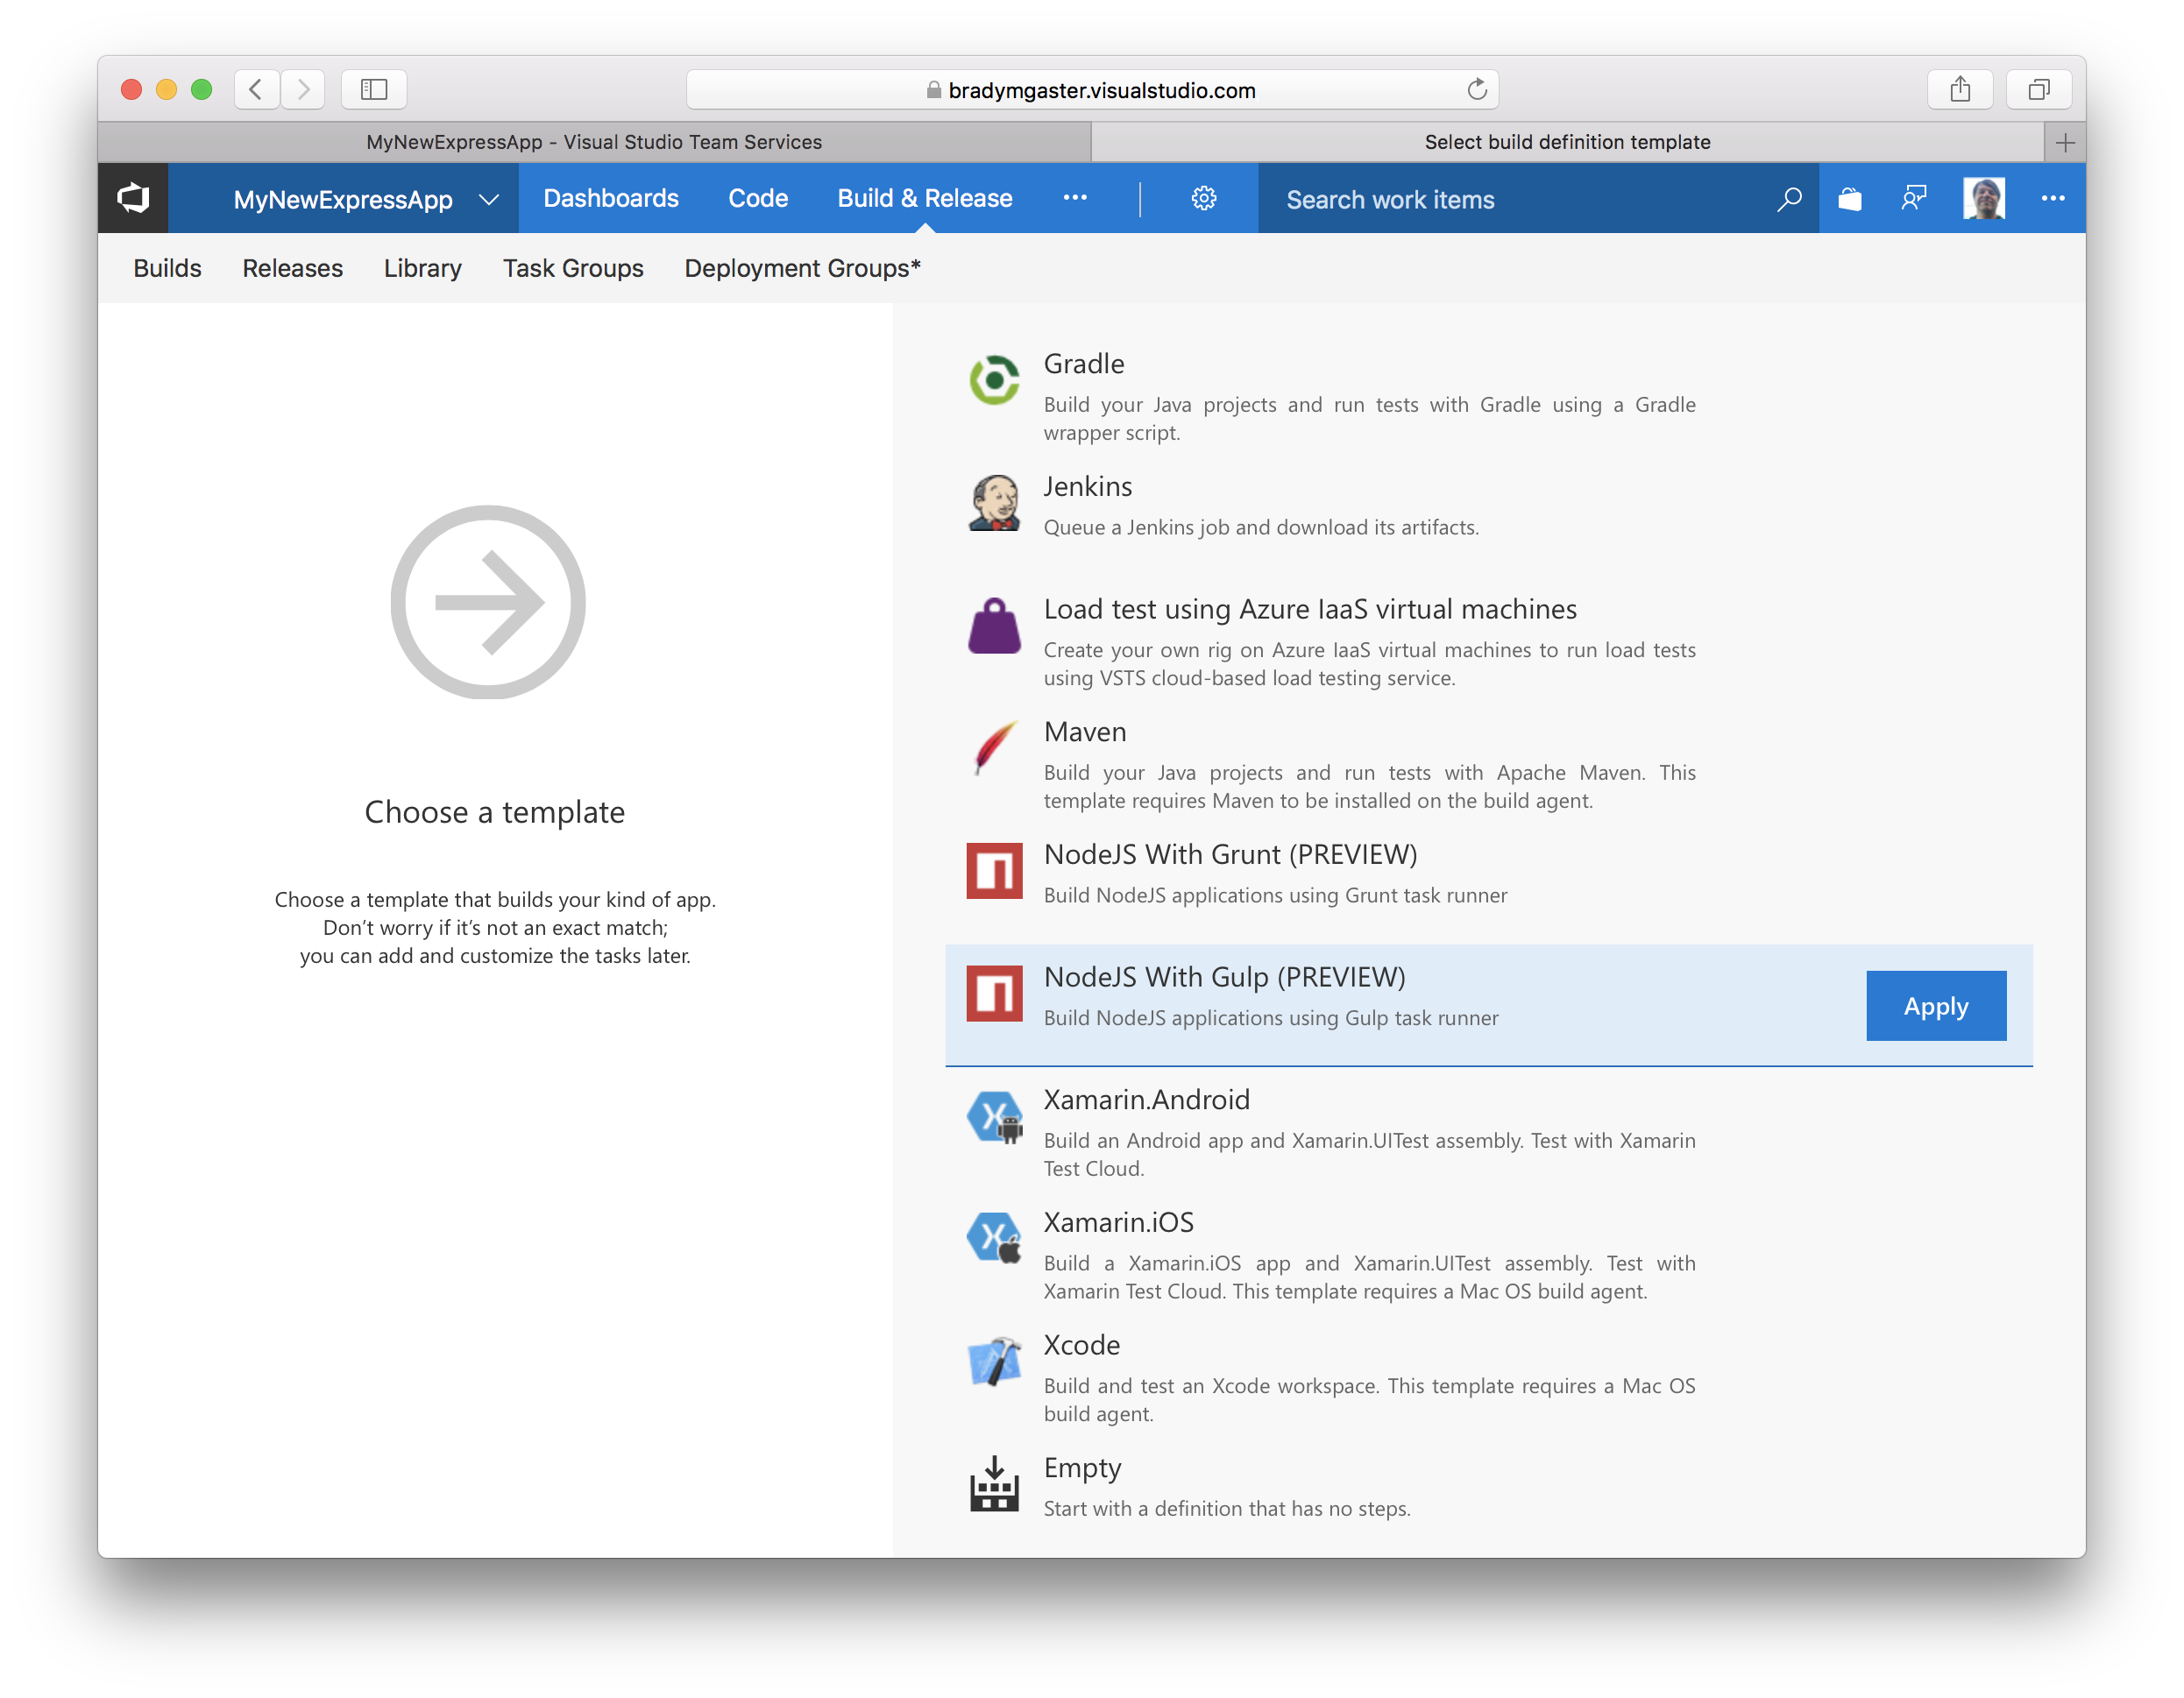Open the marketplace shopping bag icon
The width and height of the screenshot is (2184, 1698).
tap(1849, 199)
